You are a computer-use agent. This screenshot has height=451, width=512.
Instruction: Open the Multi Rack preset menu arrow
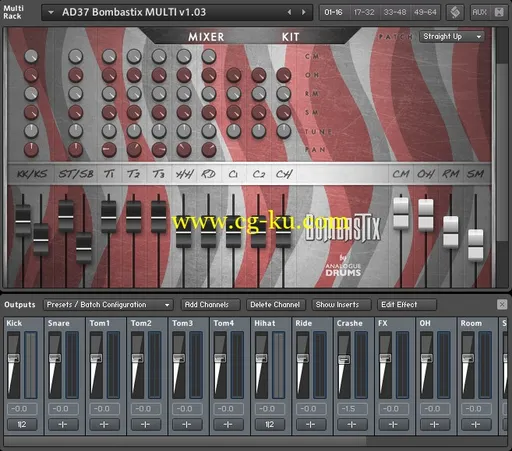[x=51, y=13]
